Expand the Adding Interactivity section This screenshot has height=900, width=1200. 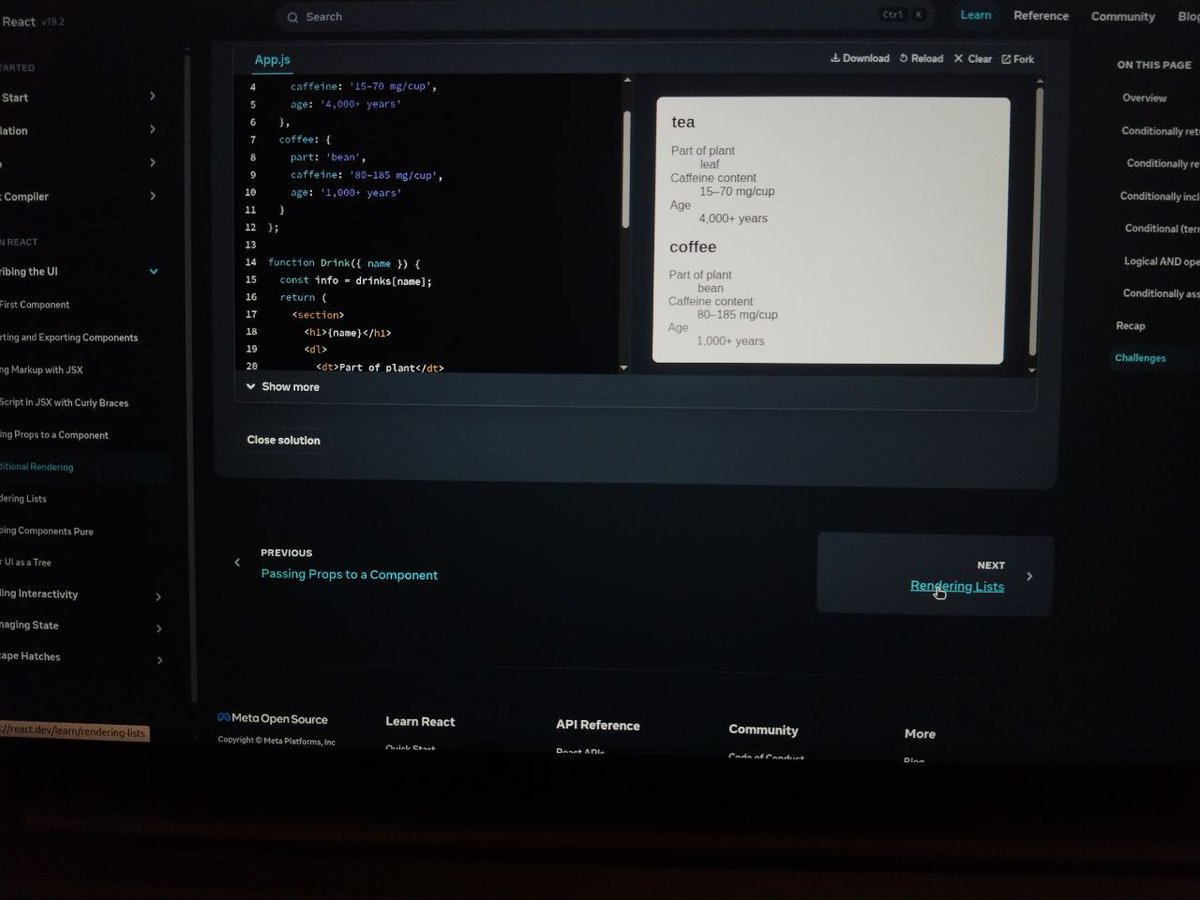click(159, 596)
